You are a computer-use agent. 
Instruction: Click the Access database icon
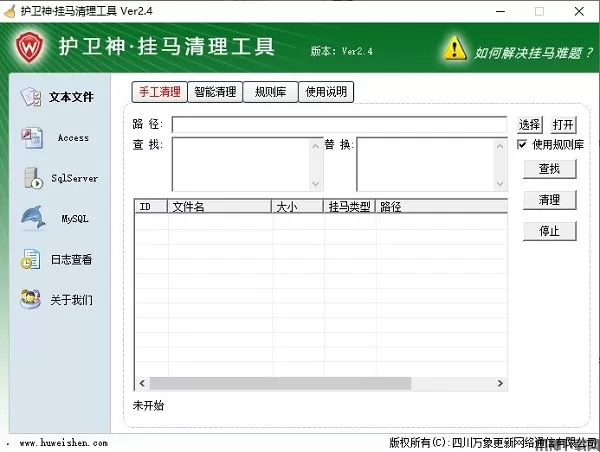click(x=31, y=138)
